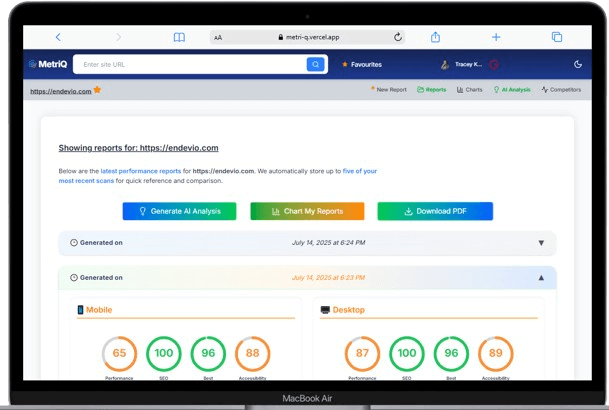The image size is (609, 410).
Task: Click the clock icon on the 6:24 PM row
Action: 74,243
